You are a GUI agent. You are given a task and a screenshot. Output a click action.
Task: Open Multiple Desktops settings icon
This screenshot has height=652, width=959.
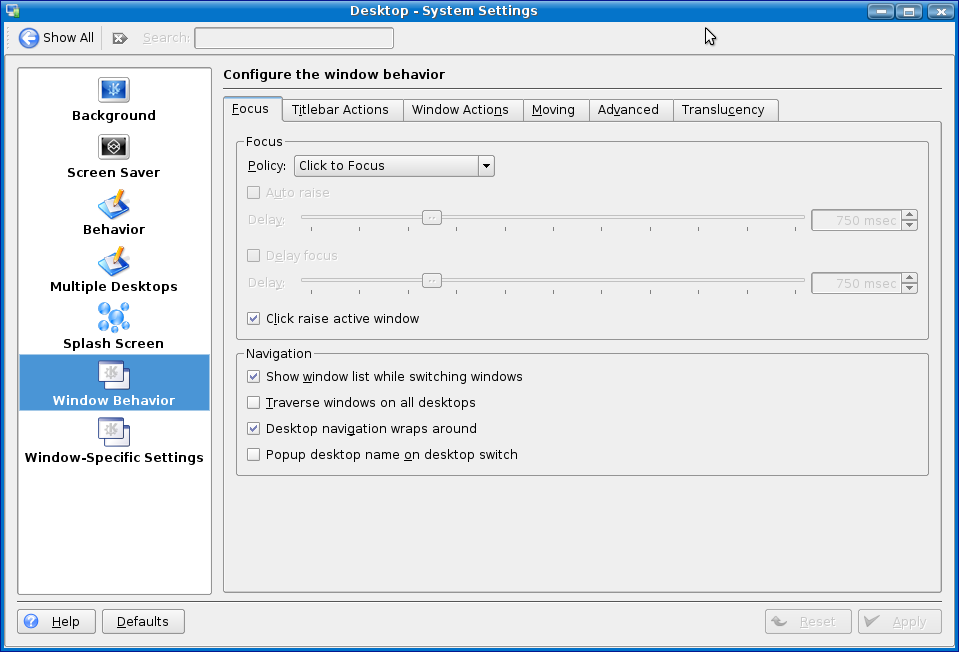(113, 261)
